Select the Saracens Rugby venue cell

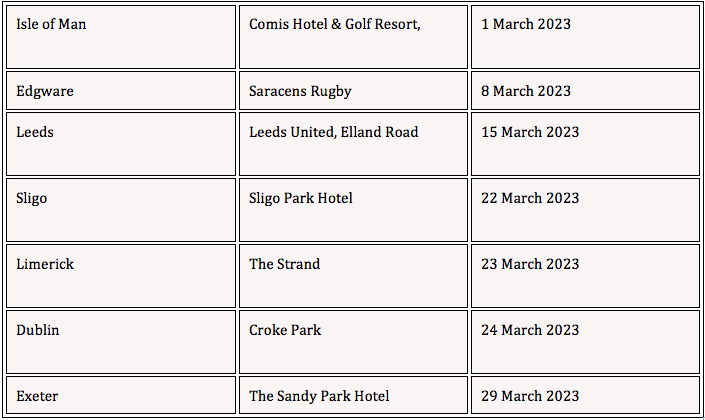[353, 90]
